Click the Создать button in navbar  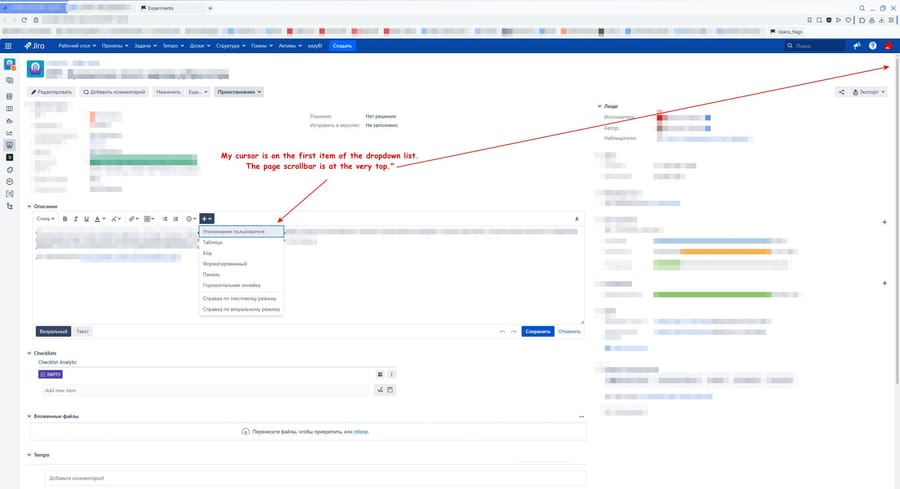(x=342, y=46)
